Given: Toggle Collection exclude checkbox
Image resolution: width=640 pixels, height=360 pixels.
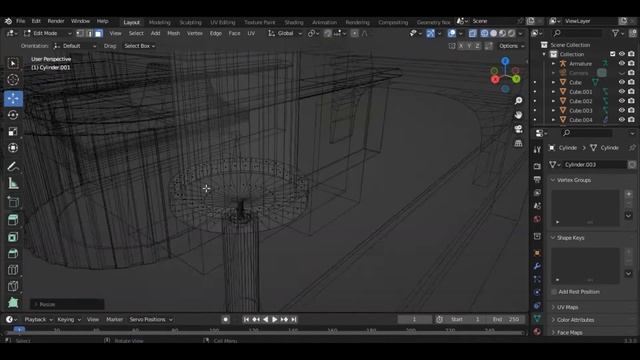Looking at the screenshot, I should [612, 54].
